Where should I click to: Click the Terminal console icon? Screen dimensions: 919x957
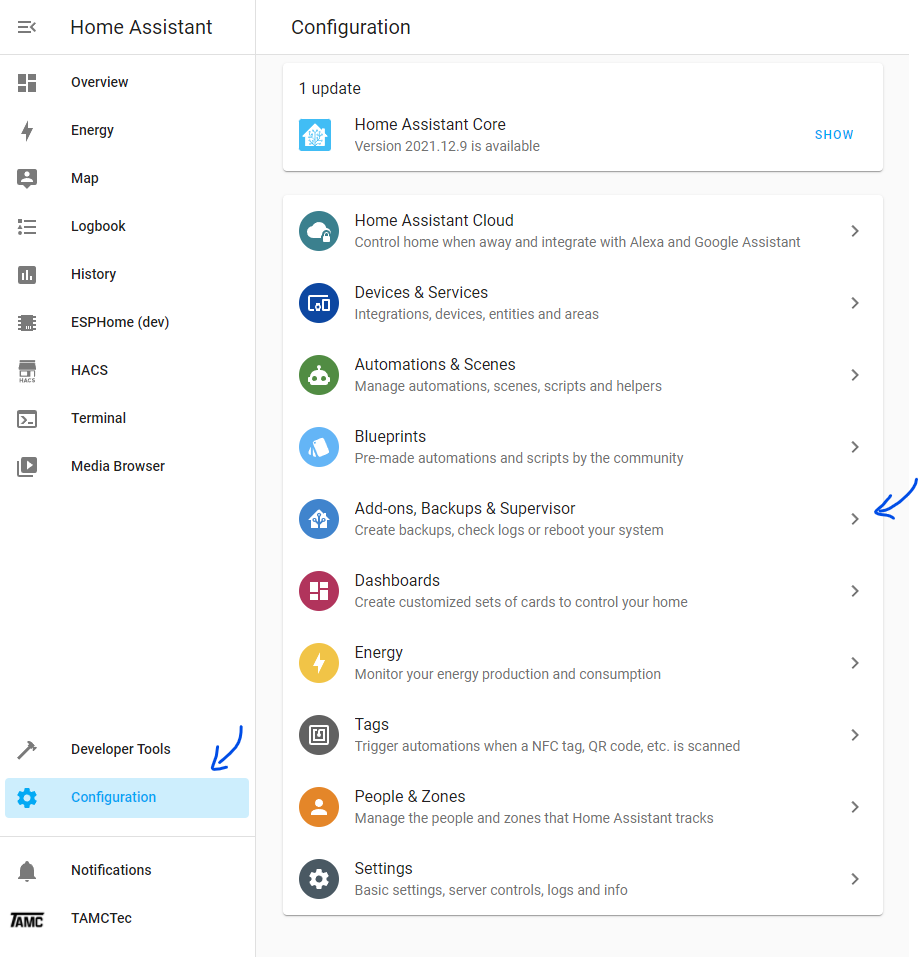27,419
